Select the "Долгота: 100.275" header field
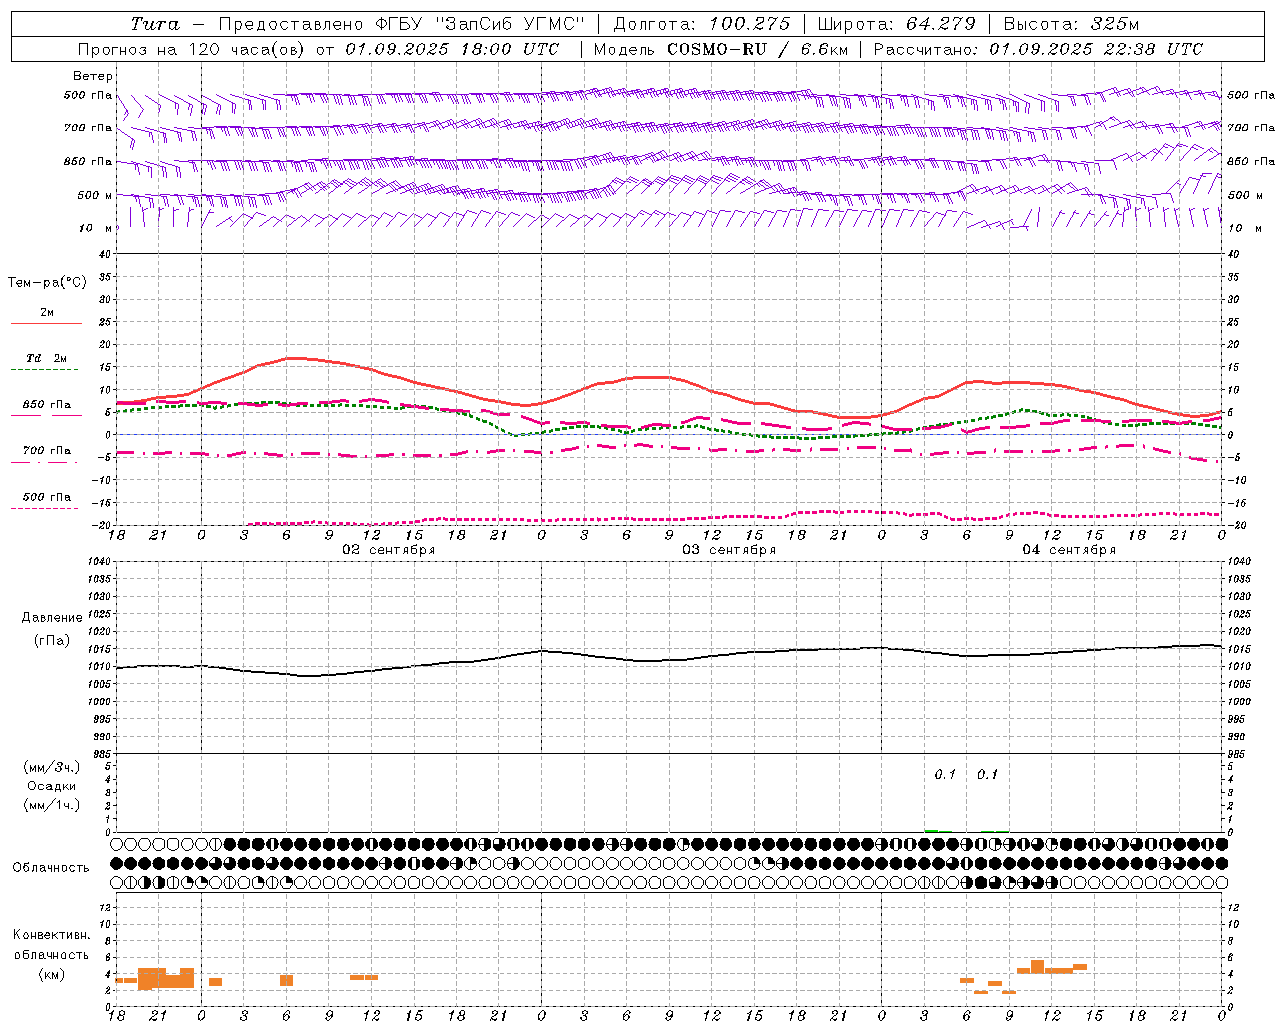The image size is (1280, 1024). [701, 24]
